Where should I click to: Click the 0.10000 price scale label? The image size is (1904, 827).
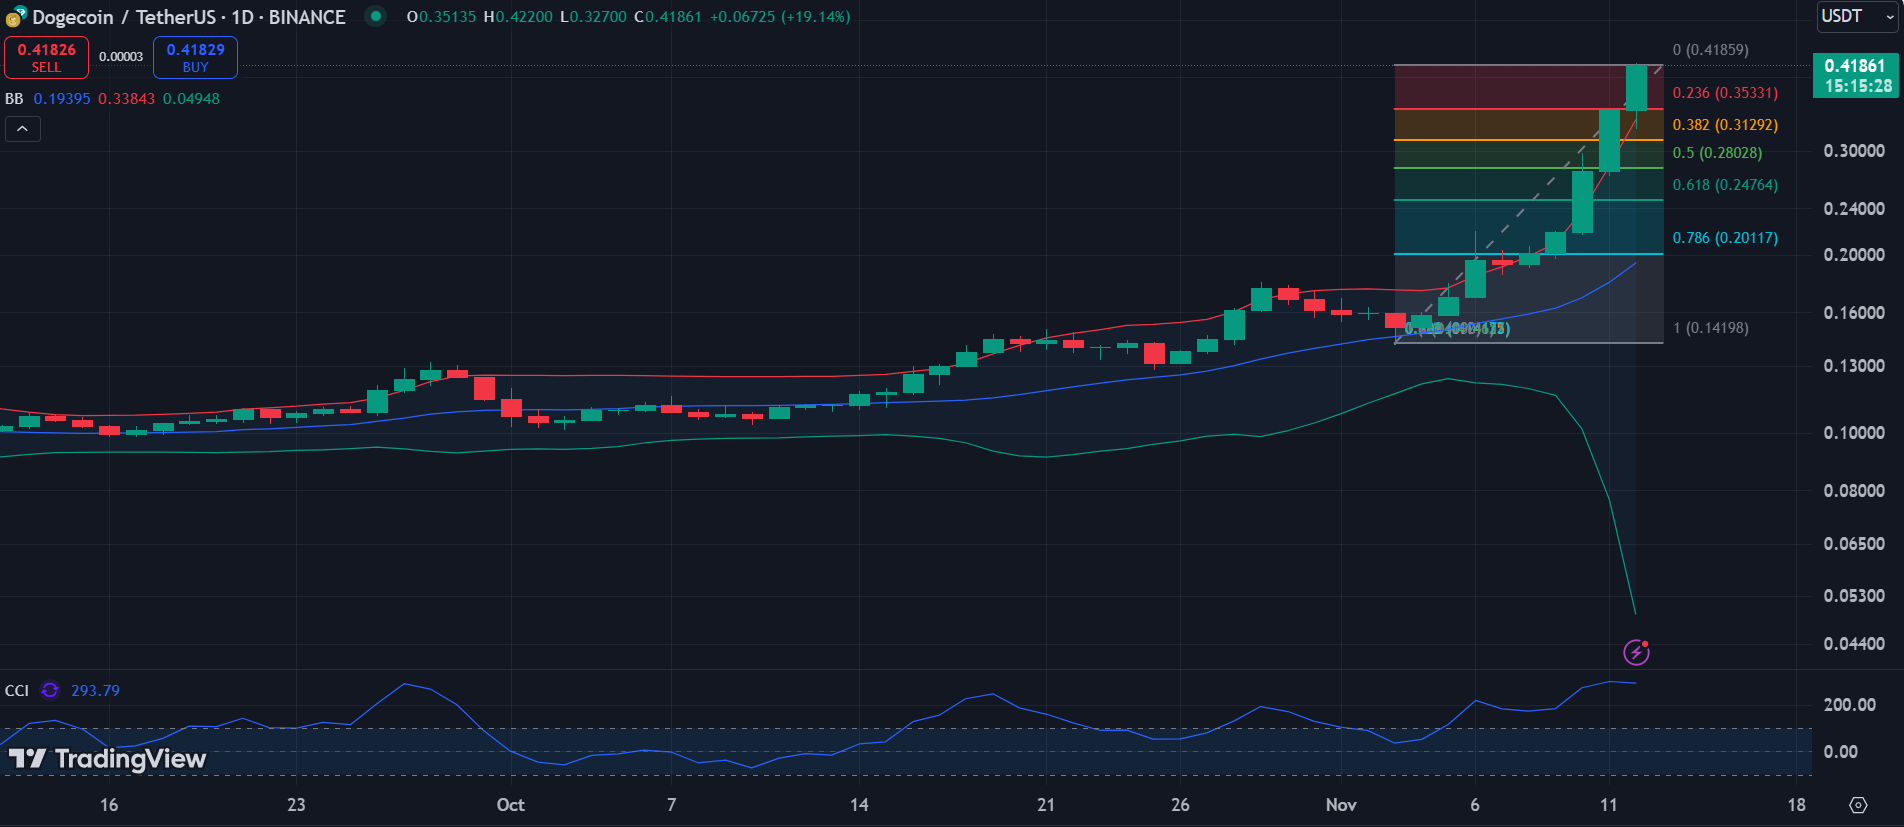[1854, 433]
